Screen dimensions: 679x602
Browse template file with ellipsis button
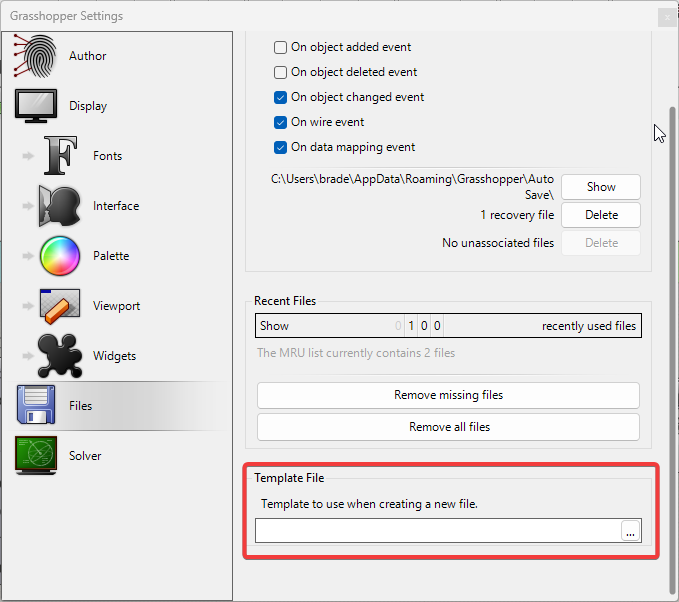[x=630, y=531]
